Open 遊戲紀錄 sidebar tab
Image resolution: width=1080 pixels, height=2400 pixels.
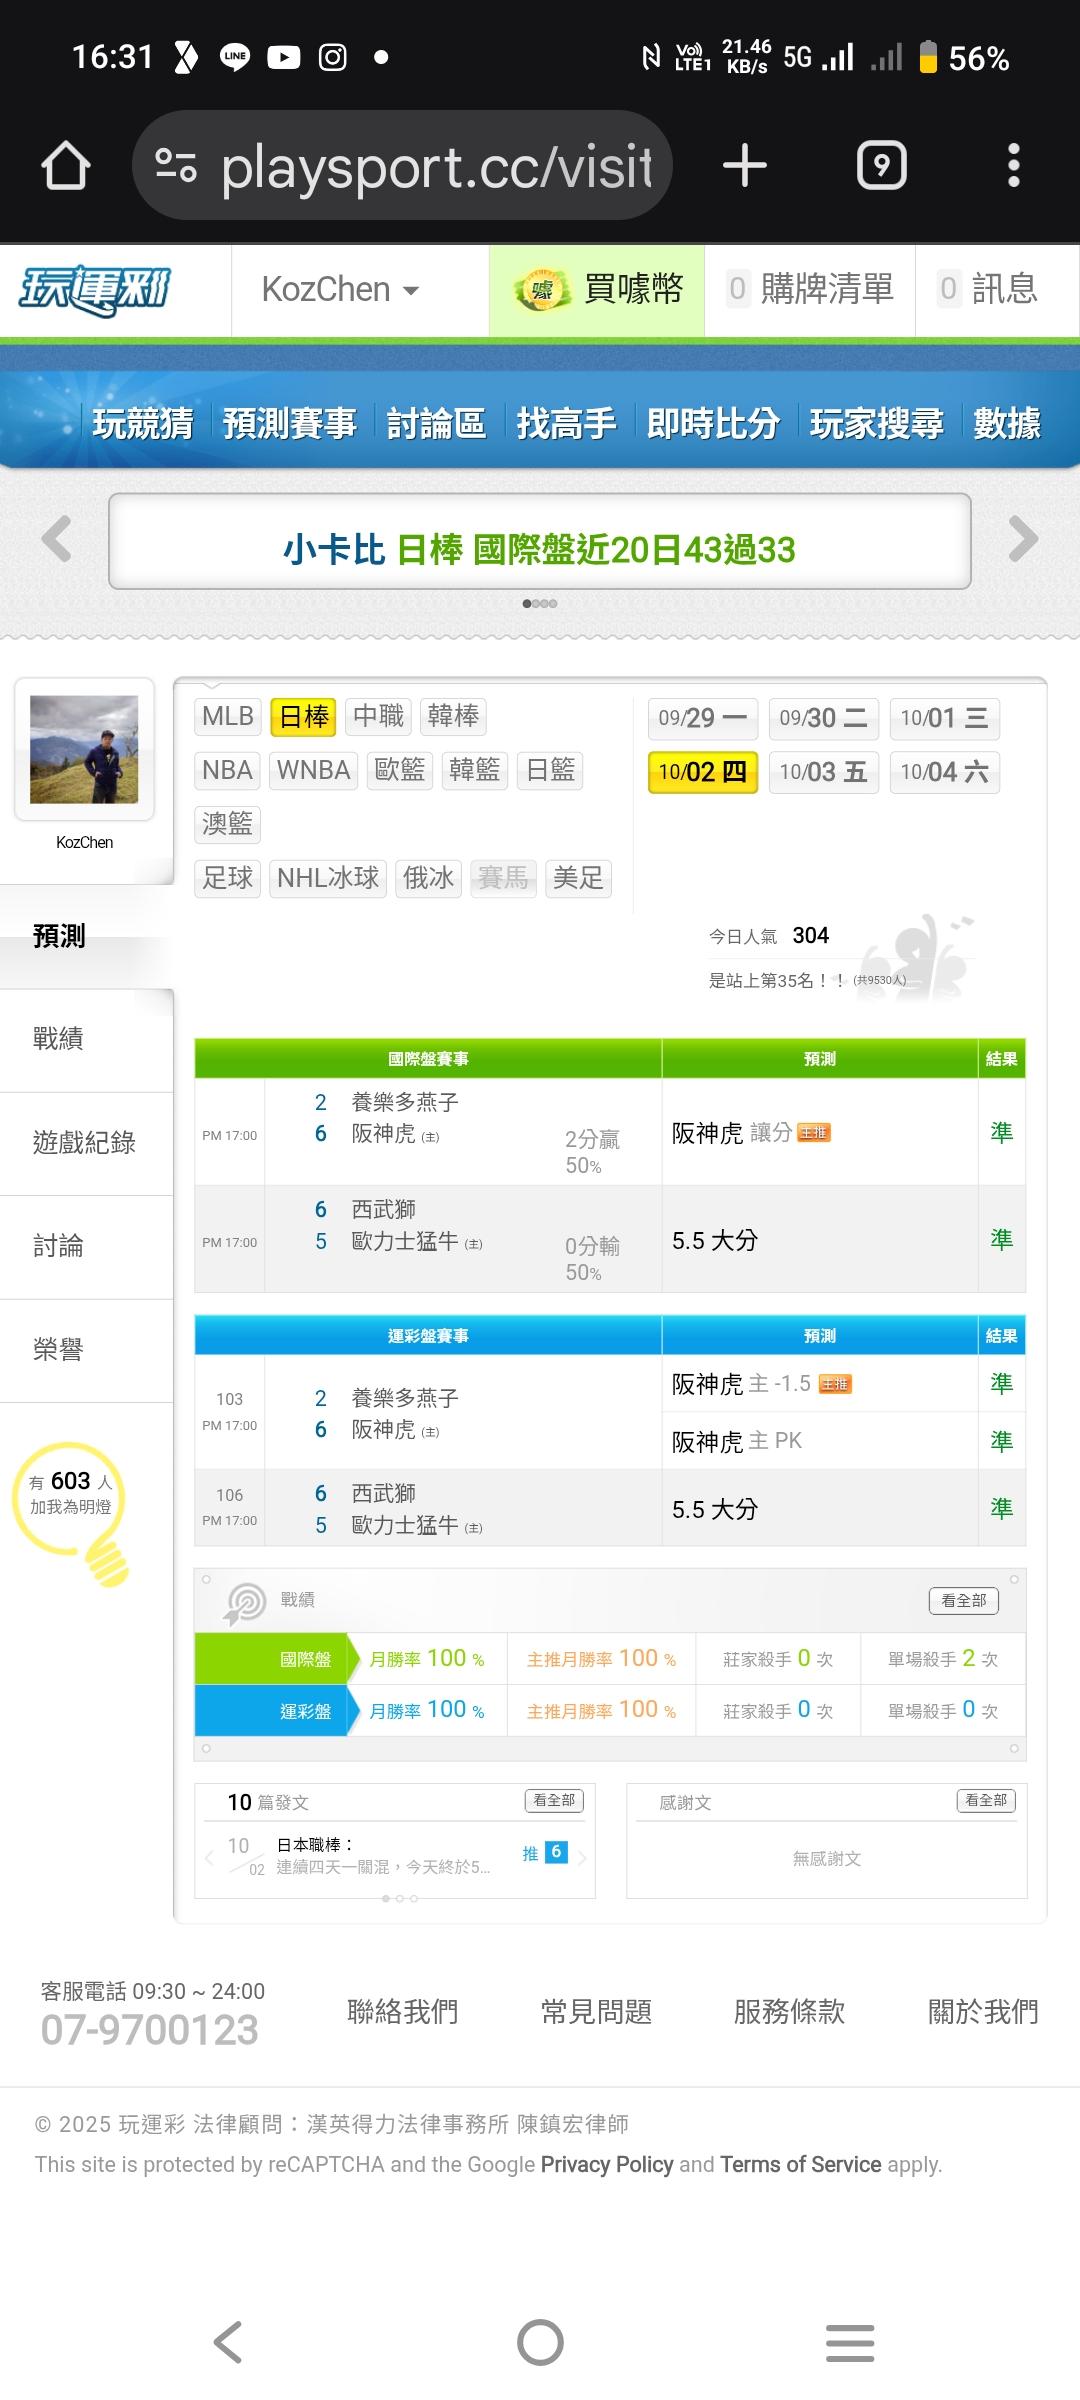pyautogui.click(x=87, y=1143)
